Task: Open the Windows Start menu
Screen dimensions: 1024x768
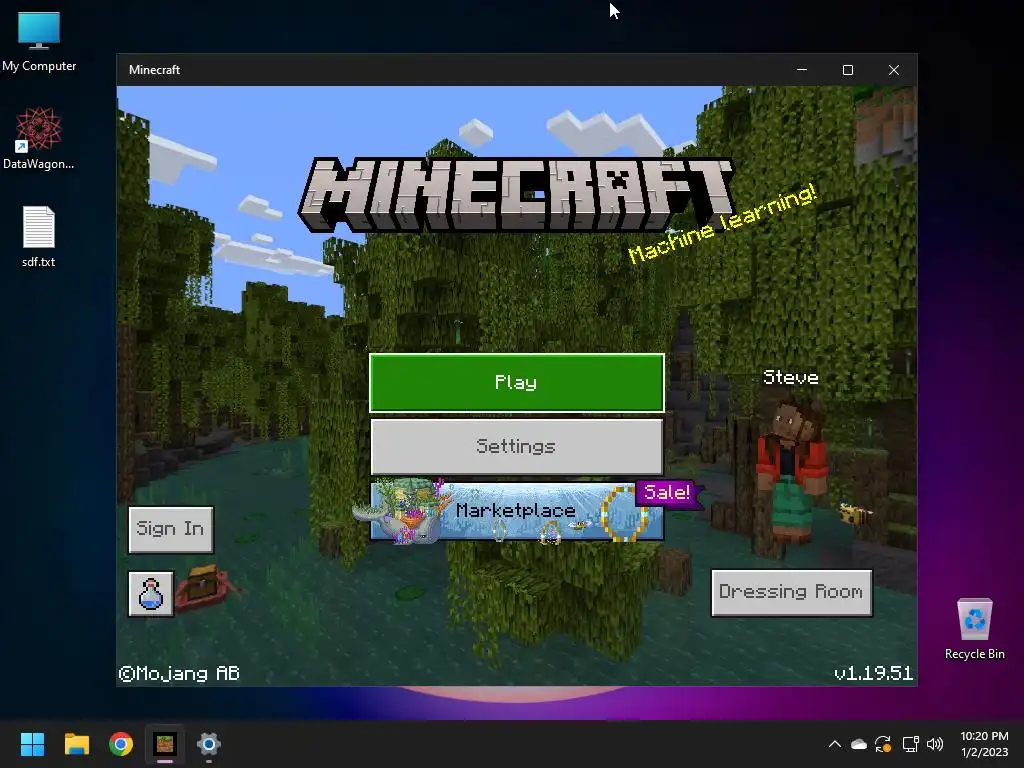Action: click(x=32, y=744)
